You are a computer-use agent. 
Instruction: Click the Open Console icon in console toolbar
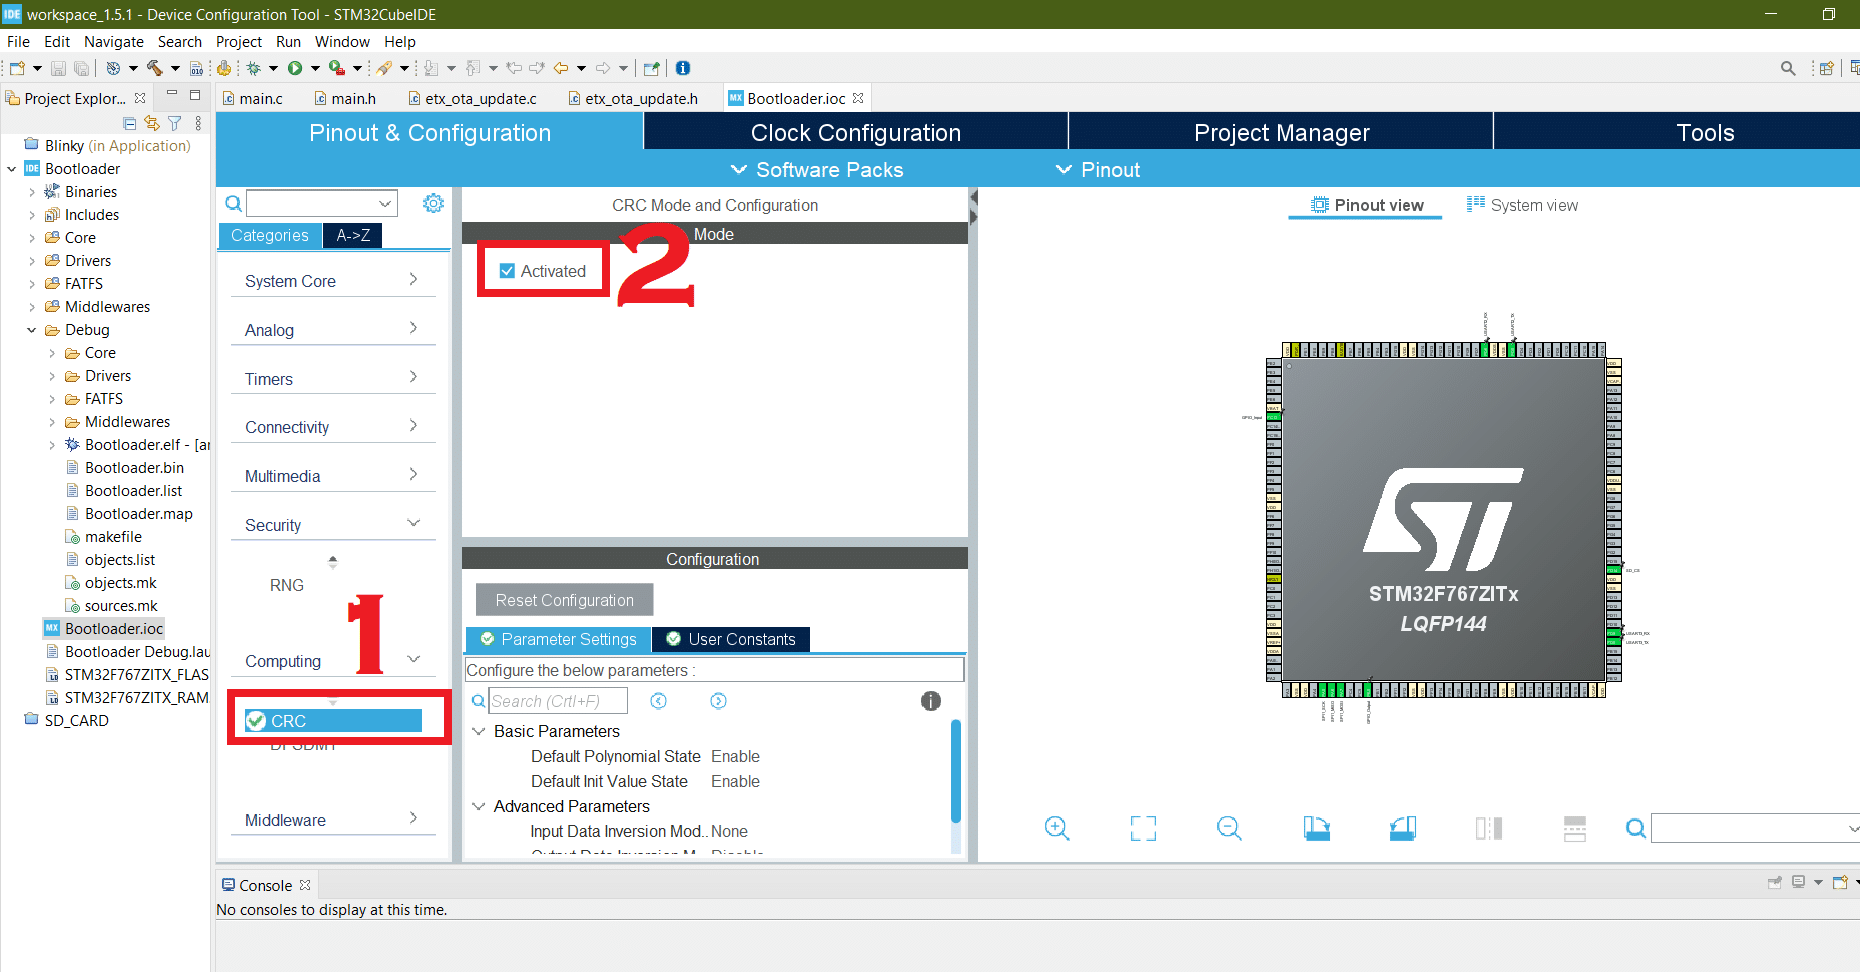click(1840, 882)
